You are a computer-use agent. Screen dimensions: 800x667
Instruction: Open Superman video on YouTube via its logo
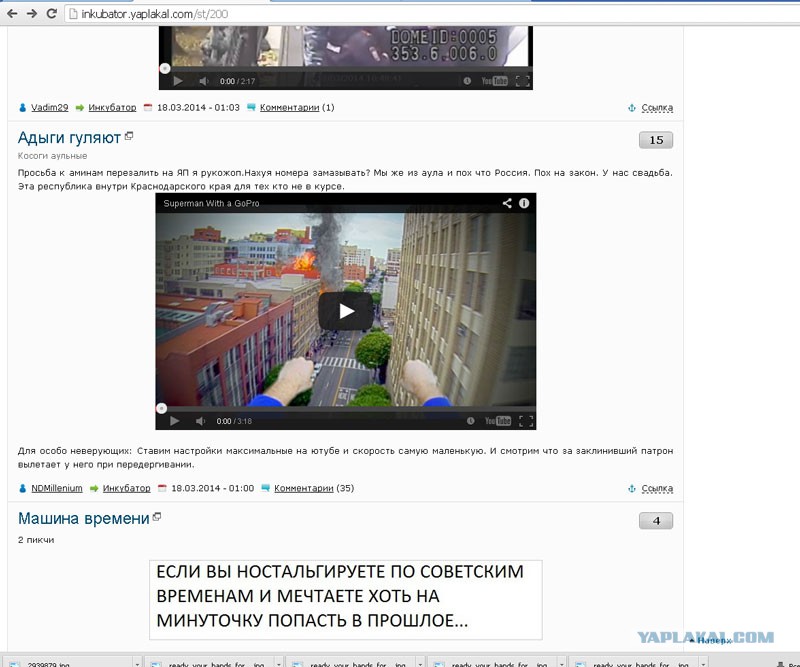click(x=498, y=421)
